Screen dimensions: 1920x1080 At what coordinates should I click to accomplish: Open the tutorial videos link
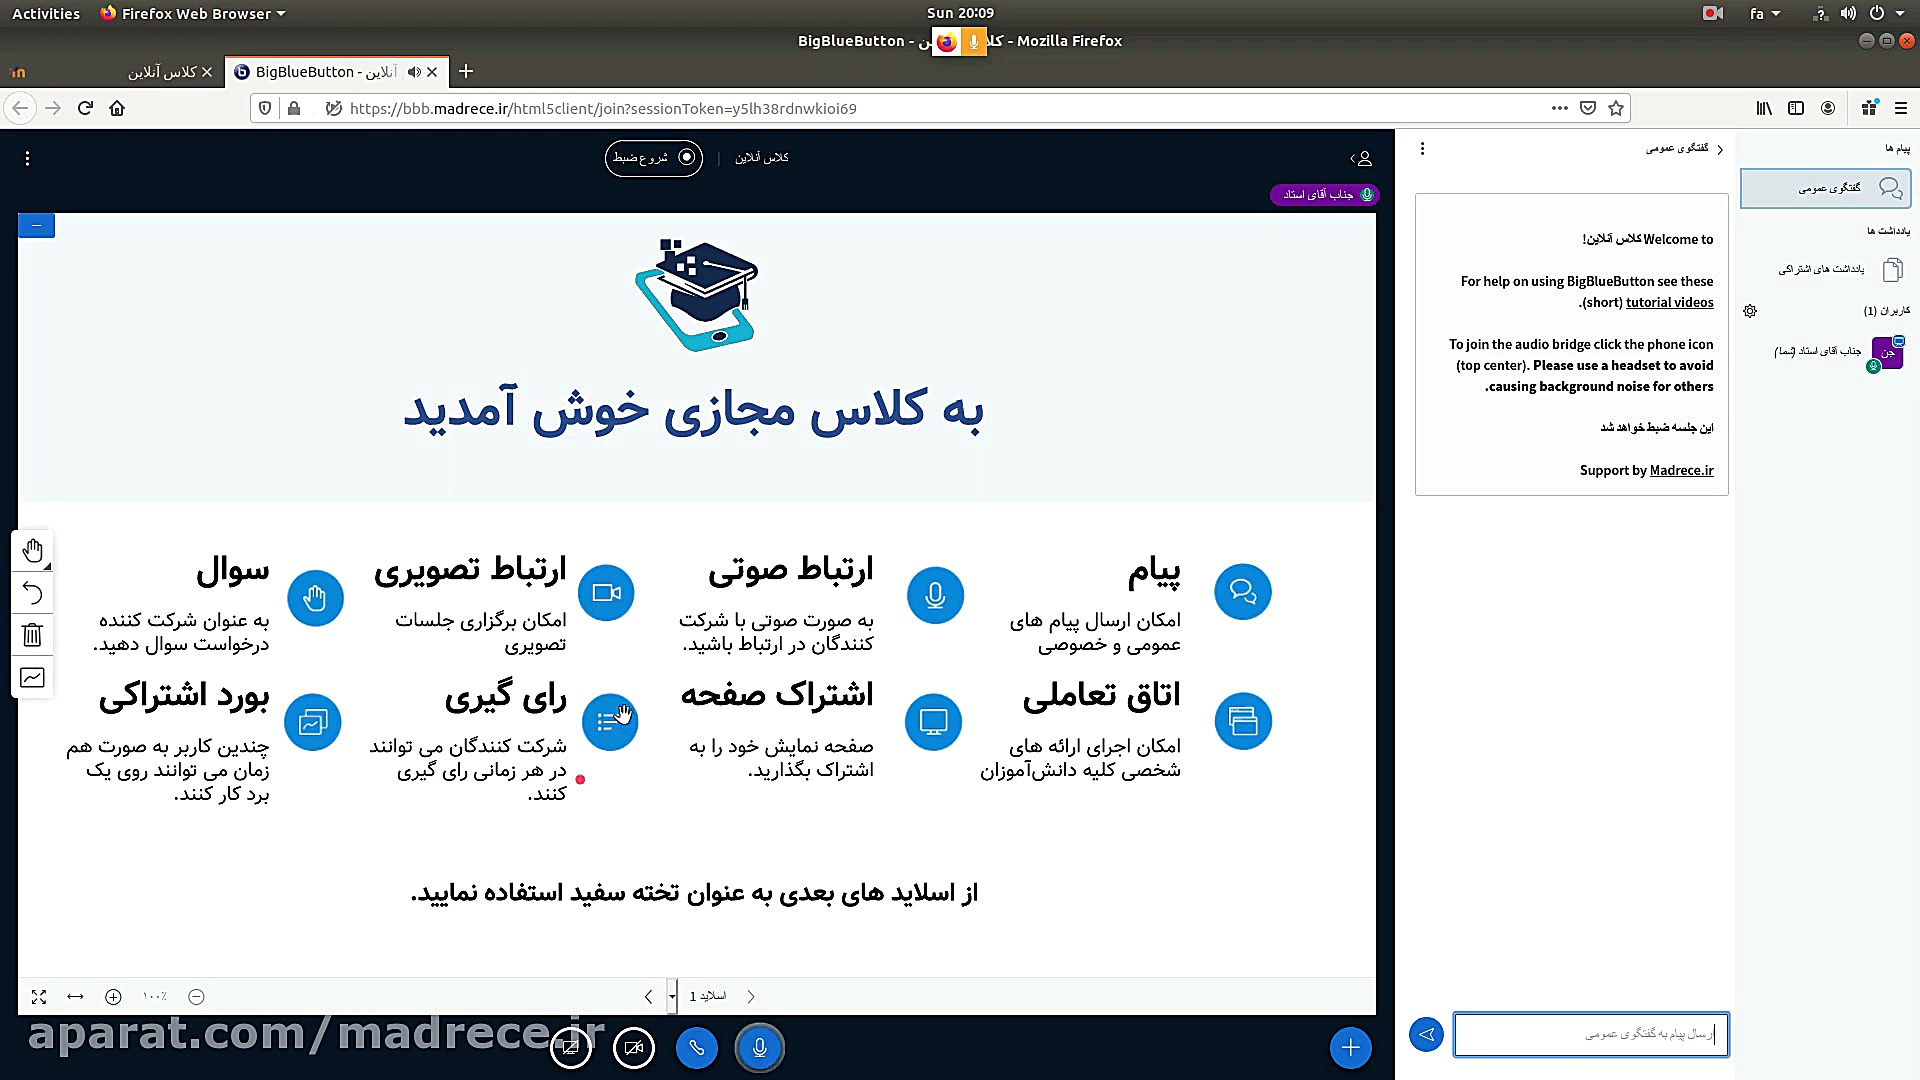(x=1670, y=302)
